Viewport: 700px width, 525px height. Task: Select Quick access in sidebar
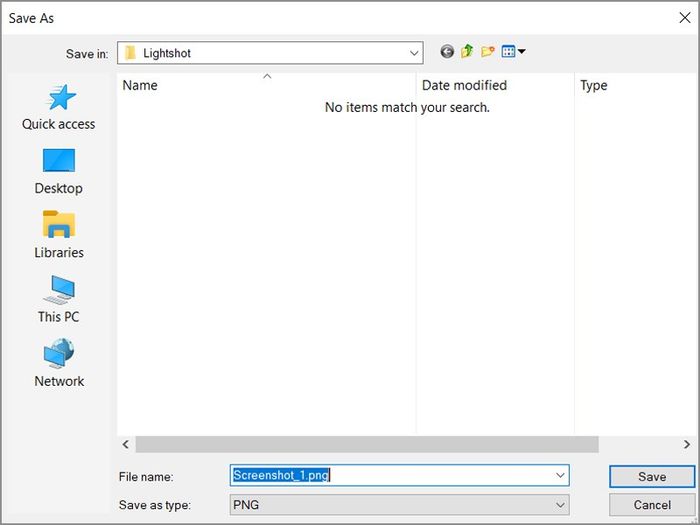pyautogui.click(x=59, y=108)
